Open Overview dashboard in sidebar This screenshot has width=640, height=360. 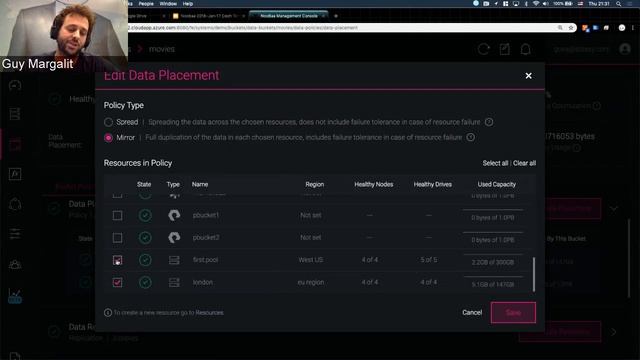click(x=15, y=85)
